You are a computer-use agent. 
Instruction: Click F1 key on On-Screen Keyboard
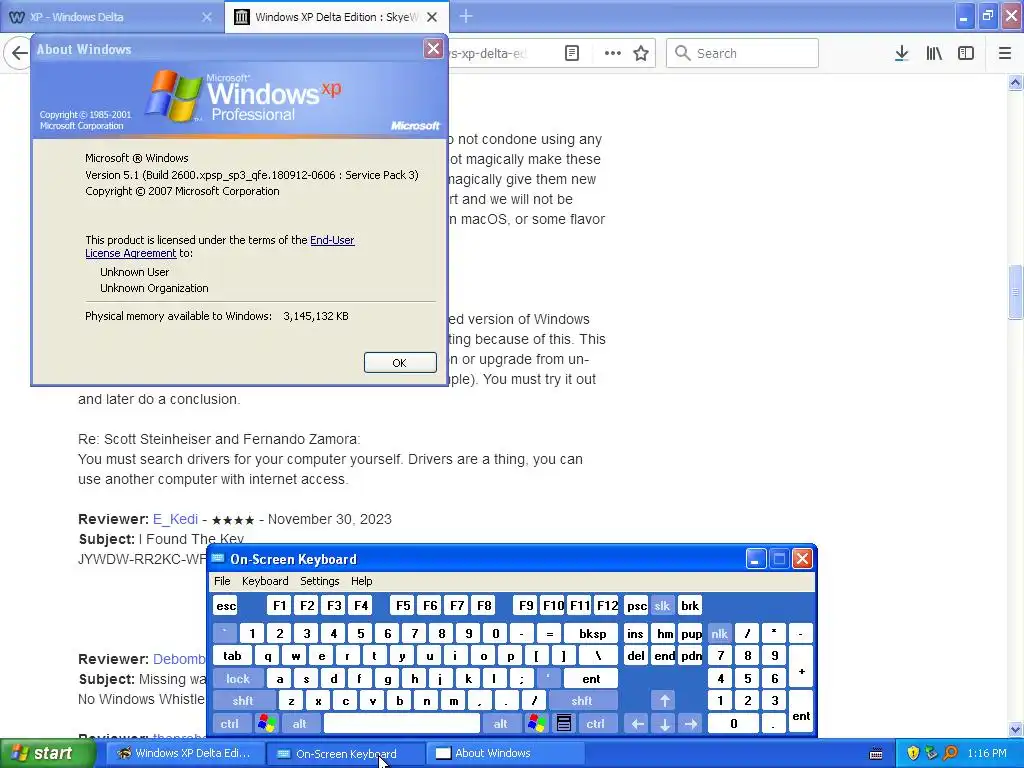279,606
